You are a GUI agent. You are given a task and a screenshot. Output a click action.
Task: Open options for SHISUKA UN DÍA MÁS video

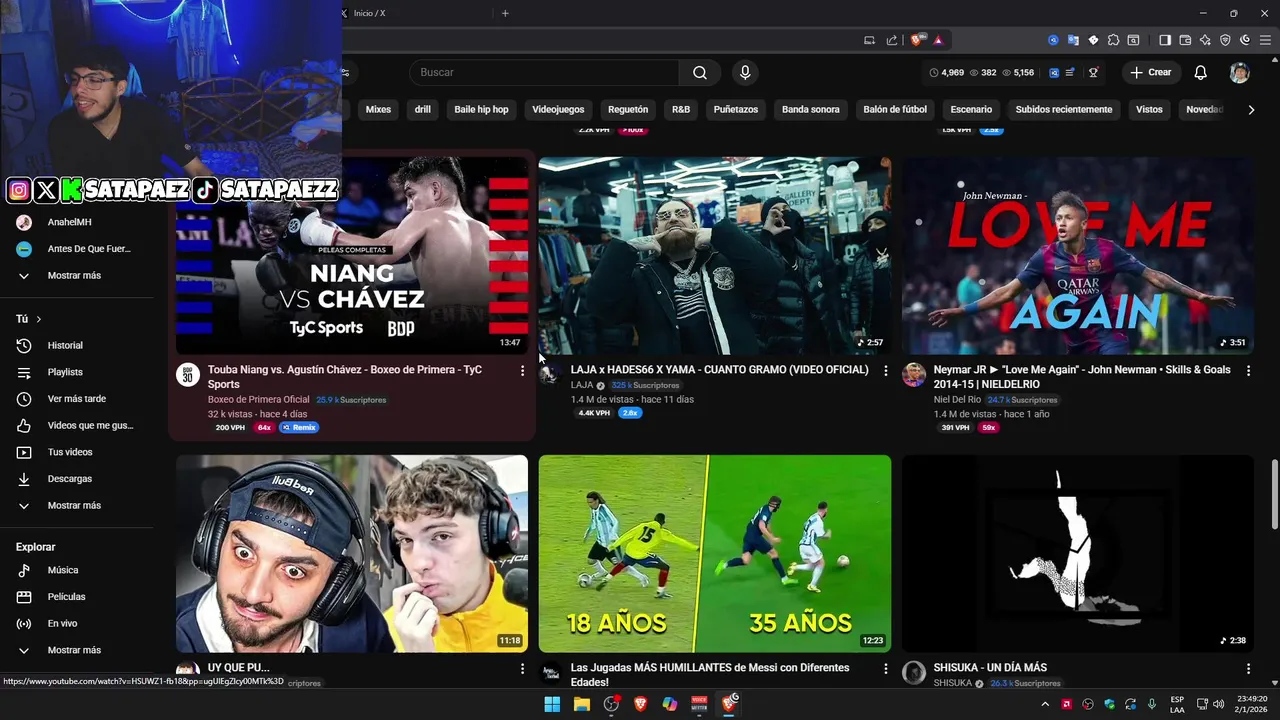1248,668
